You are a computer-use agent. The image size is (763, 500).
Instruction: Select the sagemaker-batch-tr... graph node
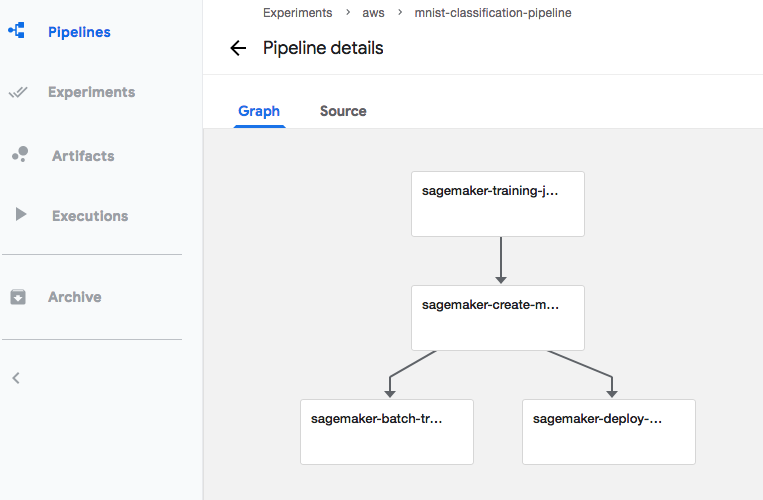(387, 432)
